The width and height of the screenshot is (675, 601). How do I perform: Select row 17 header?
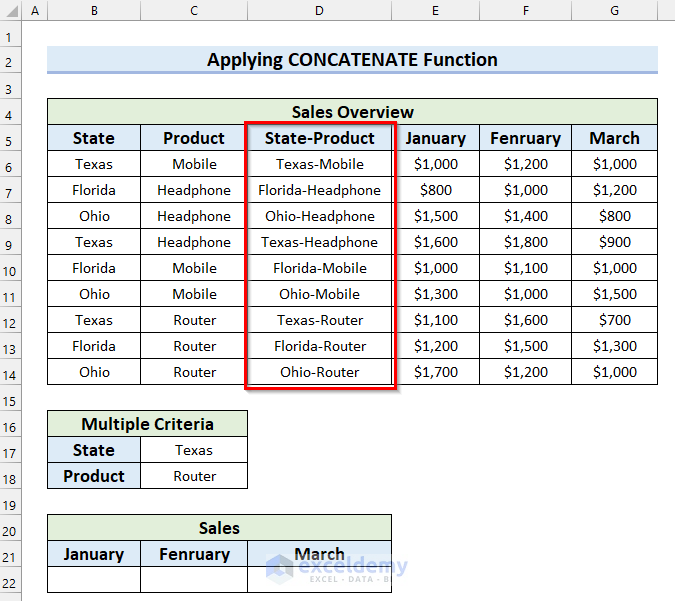(10, 450)
